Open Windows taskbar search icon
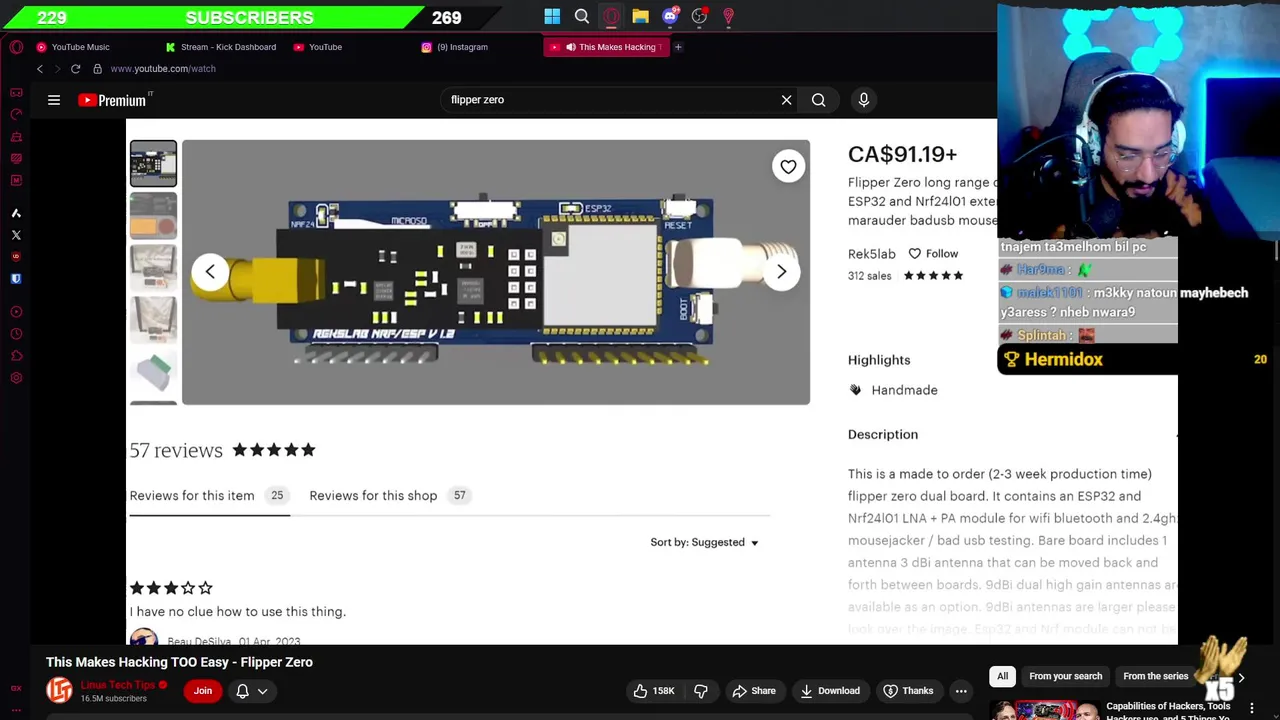This screenshot has width=1280, height=720. pyautogui.click(x=582, y=16)
